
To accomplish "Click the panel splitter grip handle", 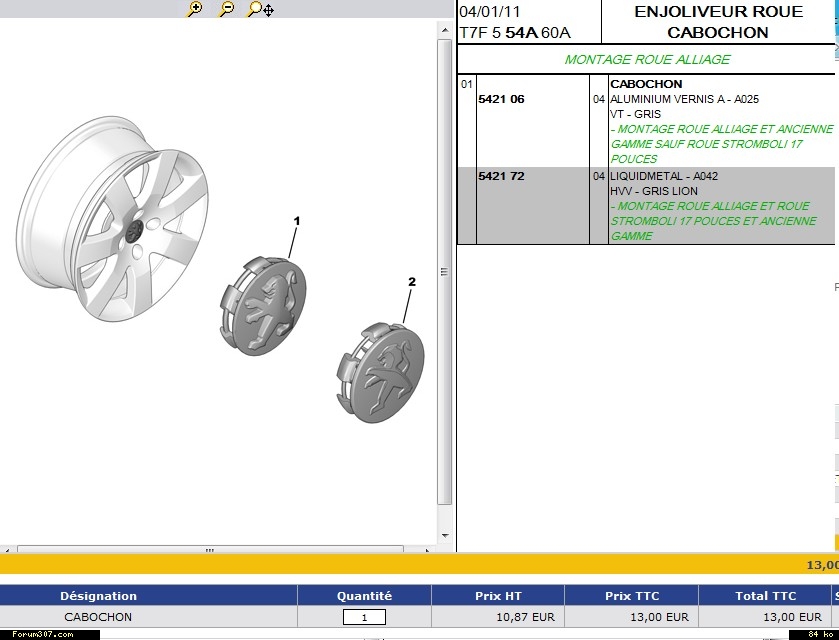I will pyautogui.click(x=444, y=271).
